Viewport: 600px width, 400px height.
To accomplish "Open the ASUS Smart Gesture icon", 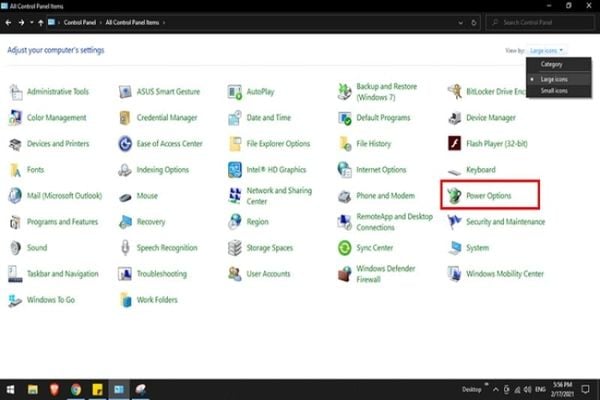I will point(125,92).
